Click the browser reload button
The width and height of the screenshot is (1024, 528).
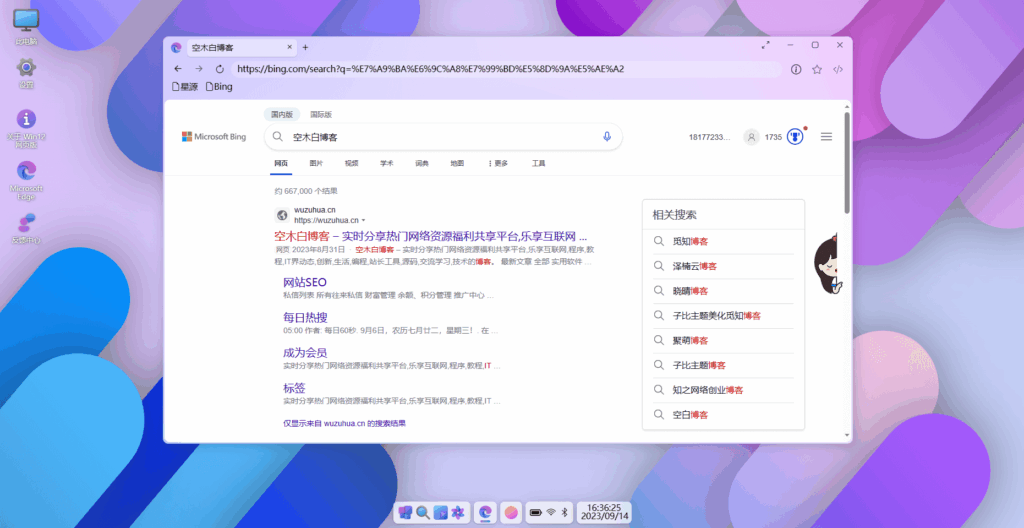pyautogui.click(x=218, y=69)
